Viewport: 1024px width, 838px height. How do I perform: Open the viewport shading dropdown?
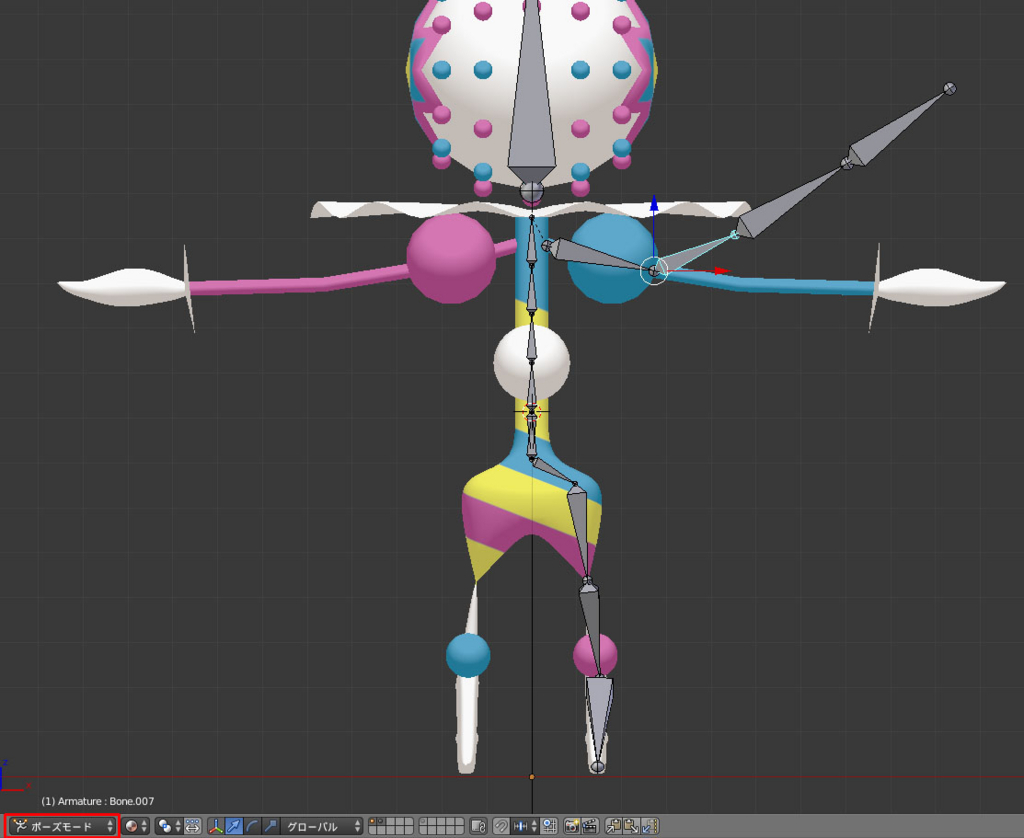[136, 826]
